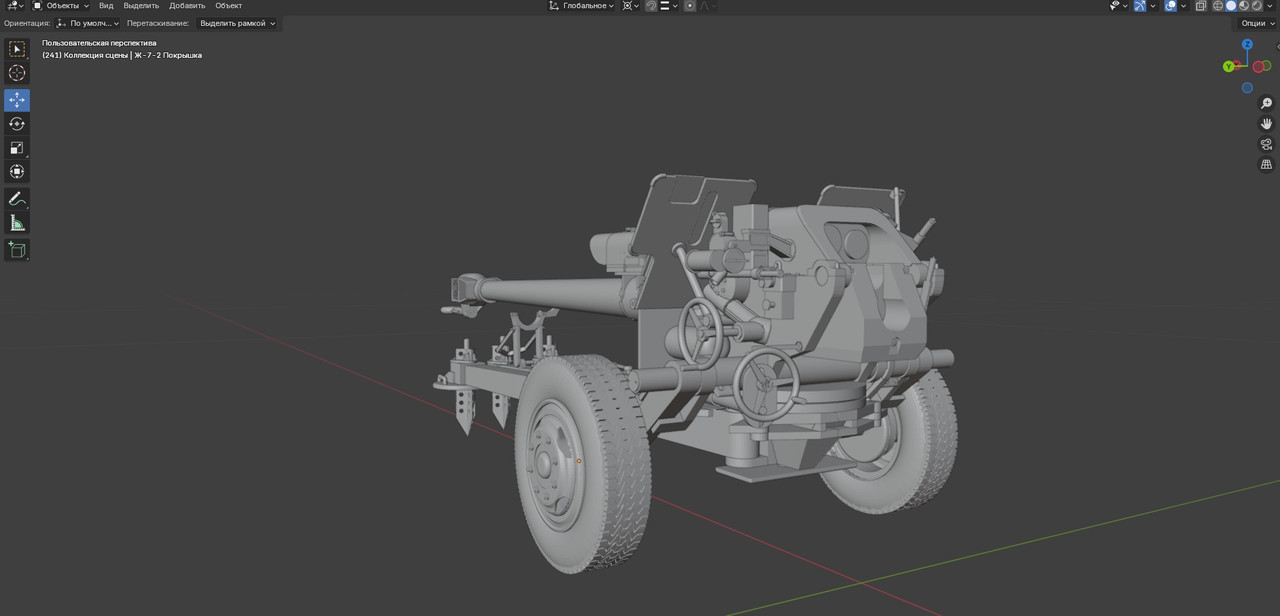
Task: Choose the Add Cube tool
Action: coord(17,250)
